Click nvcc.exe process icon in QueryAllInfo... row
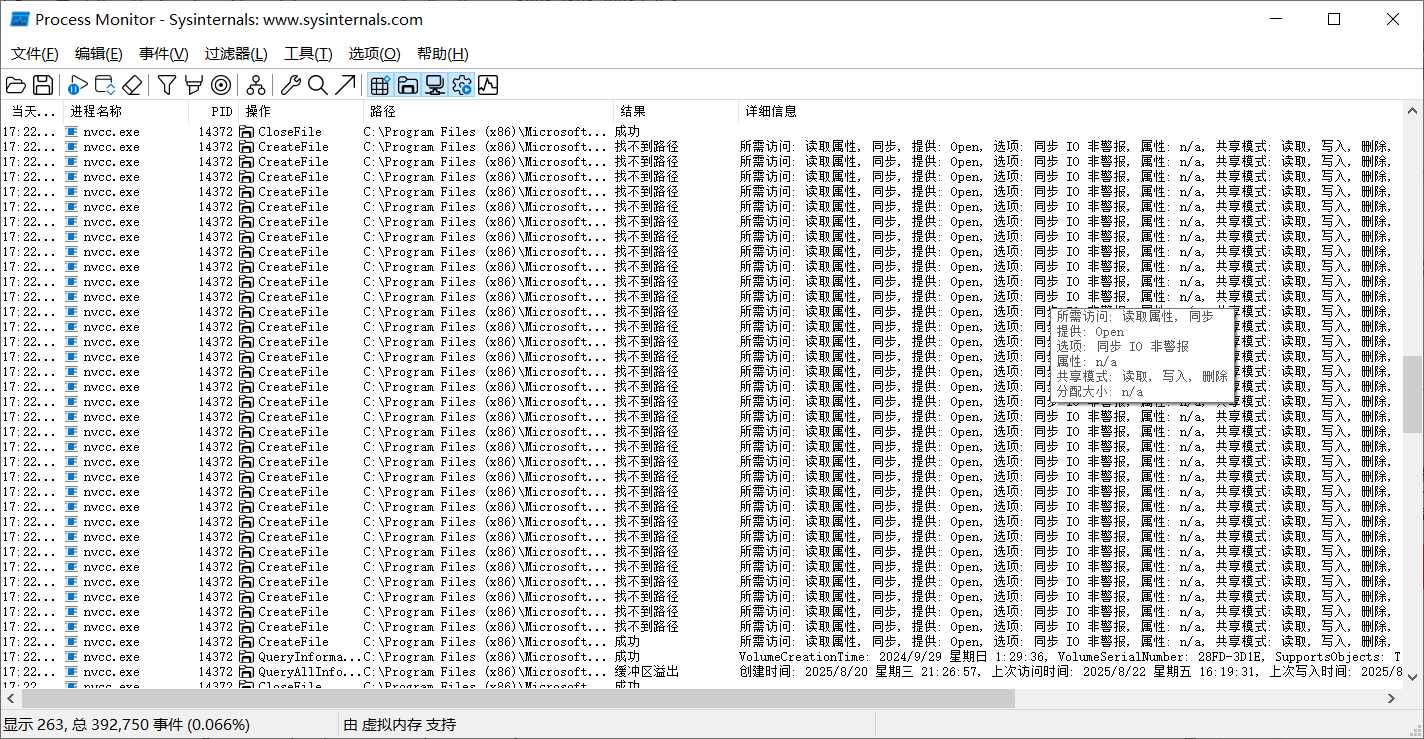1424x739 pixels. (71, 672)
